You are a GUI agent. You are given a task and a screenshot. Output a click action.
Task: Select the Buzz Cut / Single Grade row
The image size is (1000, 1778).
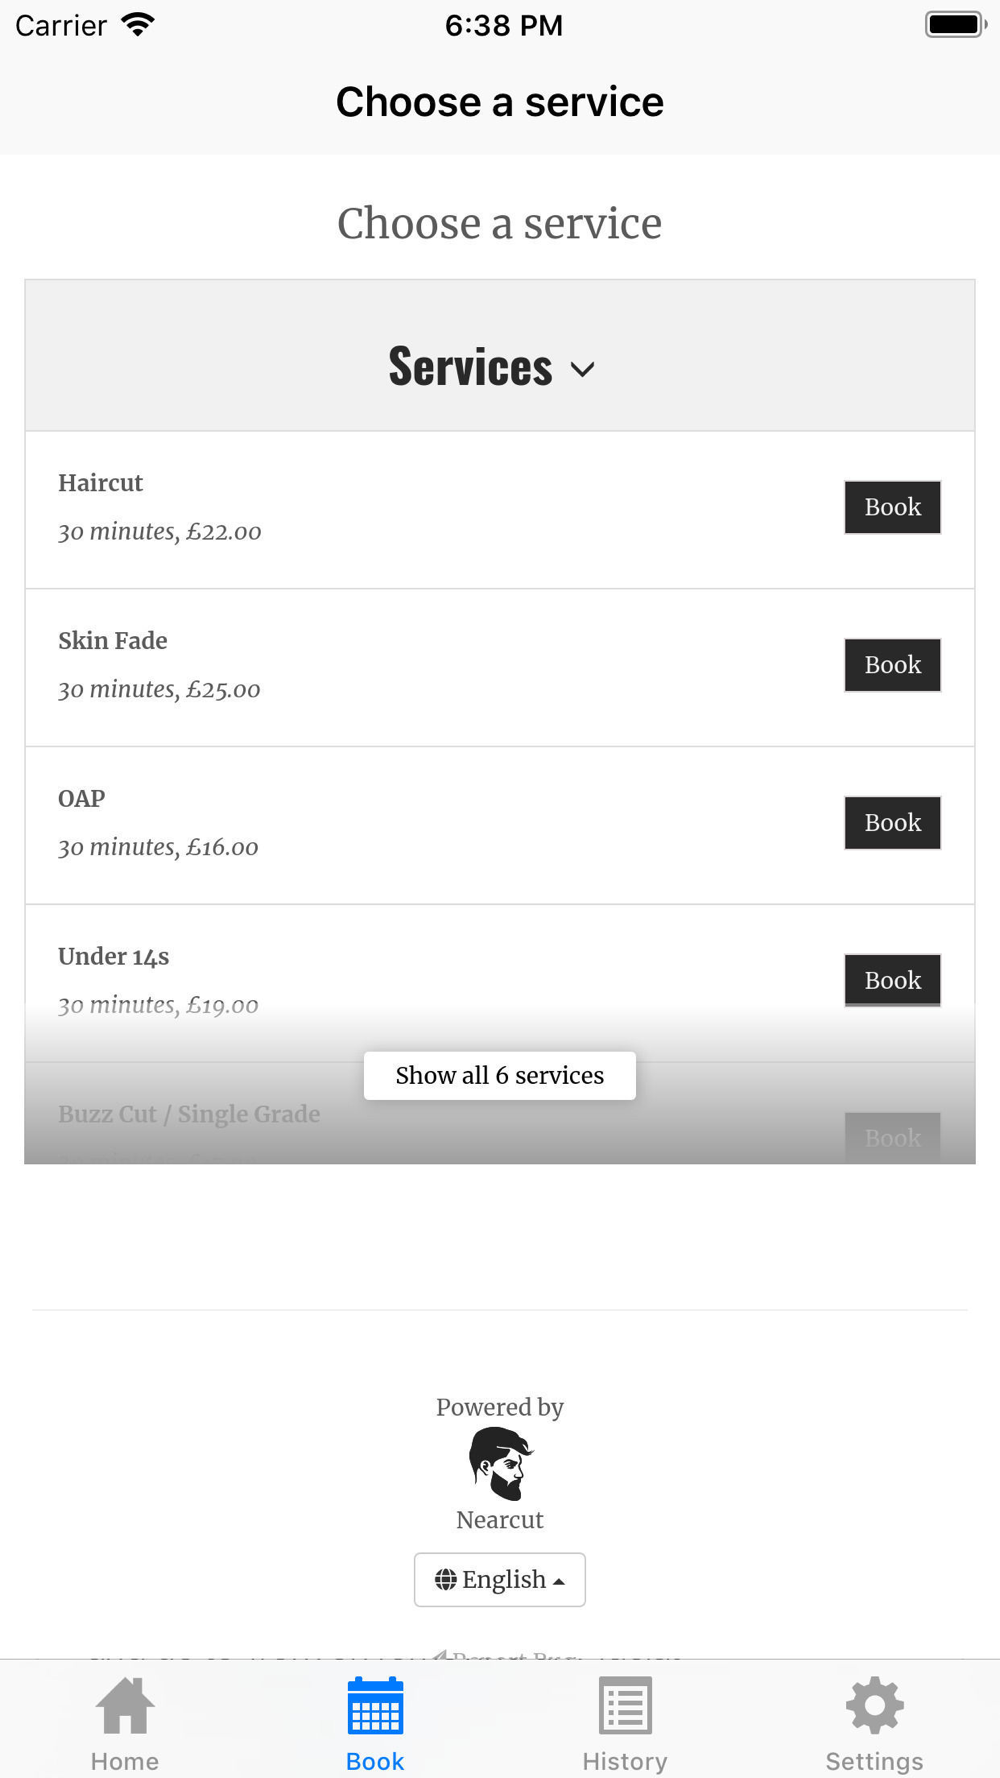click(x=189, y=1115)
